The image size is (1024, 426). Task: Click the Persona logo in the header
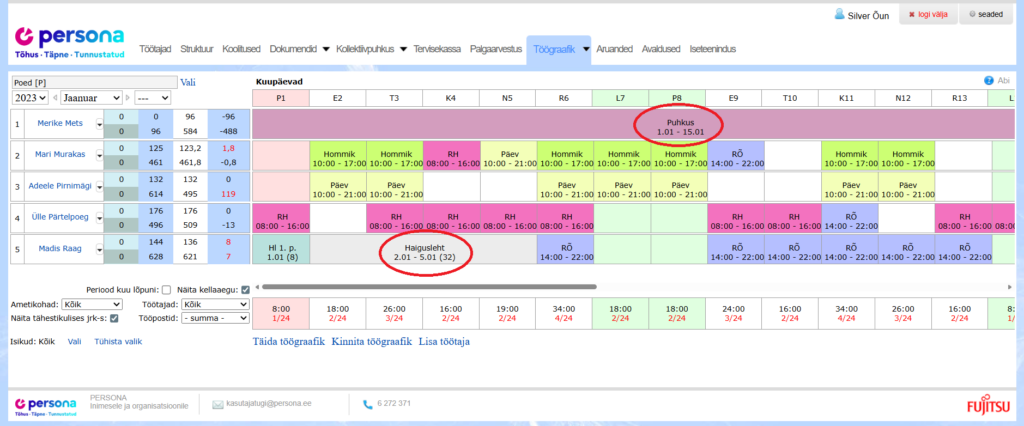(x=67, y=41)
